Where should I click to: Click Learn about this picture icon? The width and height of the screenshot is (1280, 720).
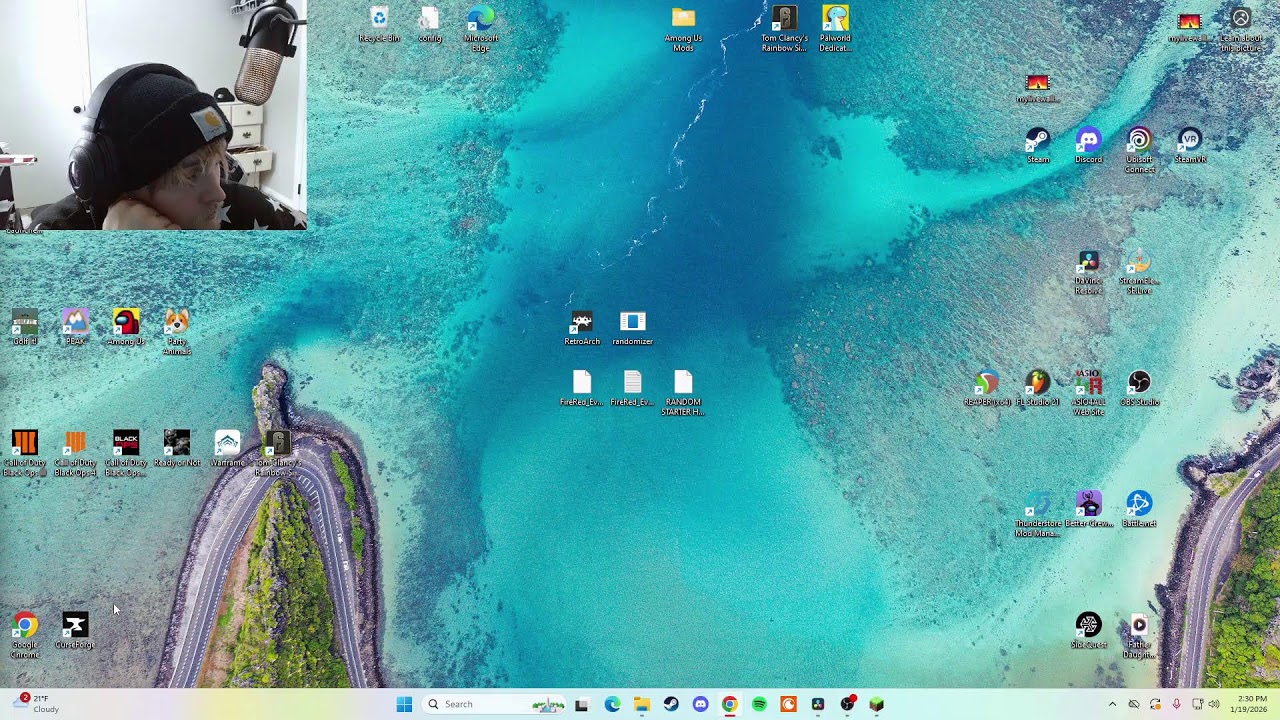point(1241,28)
